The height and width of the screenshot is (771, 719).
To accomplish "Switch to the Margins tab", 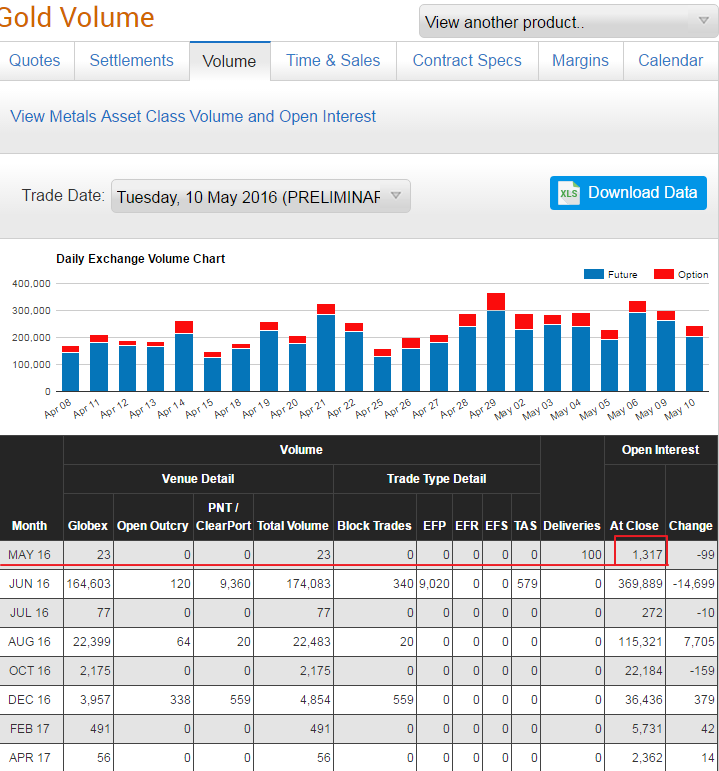I will click(x=580, y=60).
